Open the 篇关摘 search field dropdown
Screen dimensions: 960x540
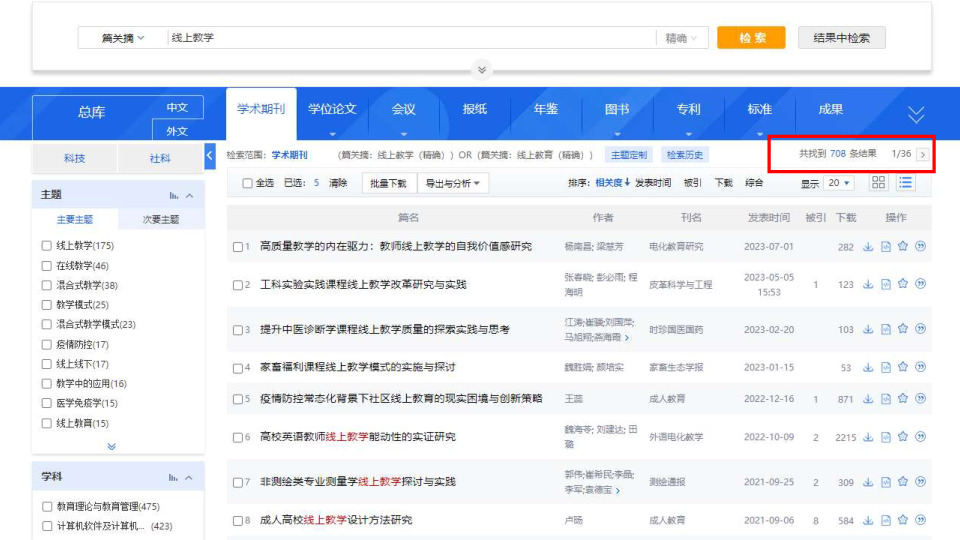122,38
